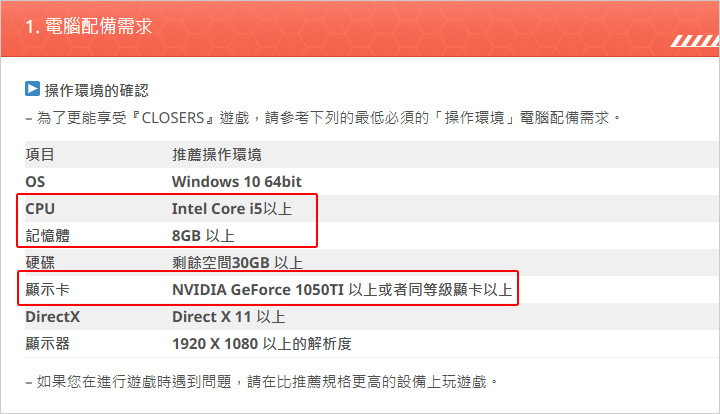Click the Direct X 11 以上 value
The height and width of the screenshot is (414, 720).
pos(229,317)
